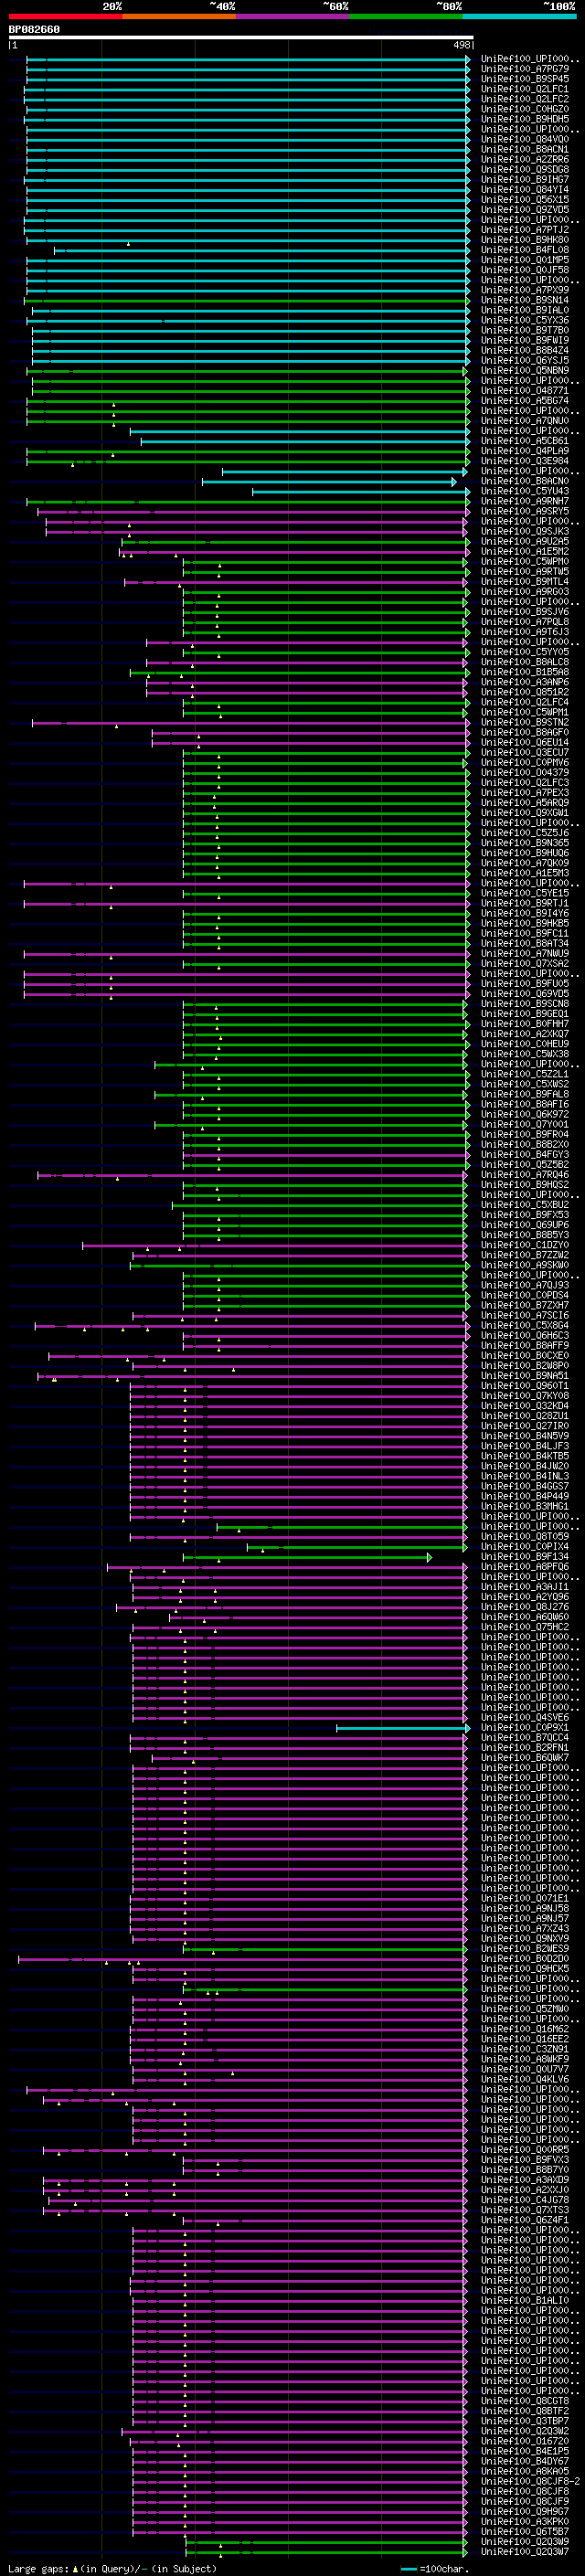
Task: Click label UniRef100_B9N365
Action: (x=525, y=843)
